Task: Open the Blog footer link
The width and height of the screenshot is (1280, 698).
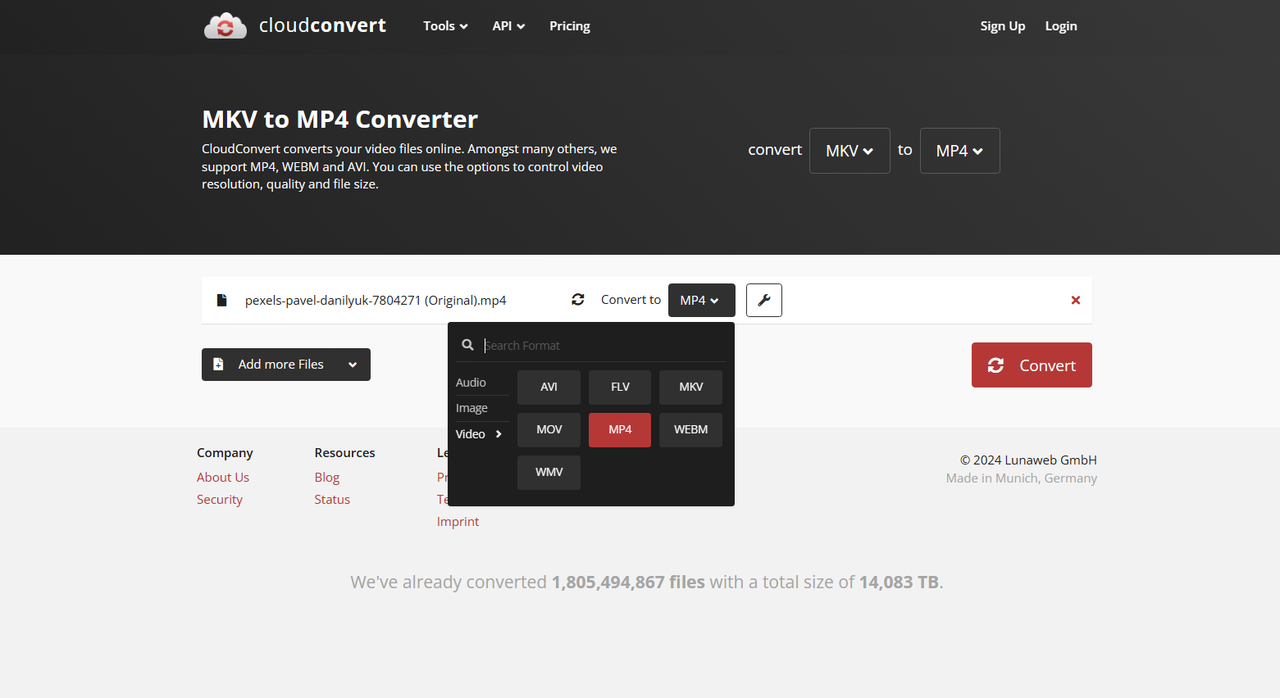Action: click(x=327, y=477)
